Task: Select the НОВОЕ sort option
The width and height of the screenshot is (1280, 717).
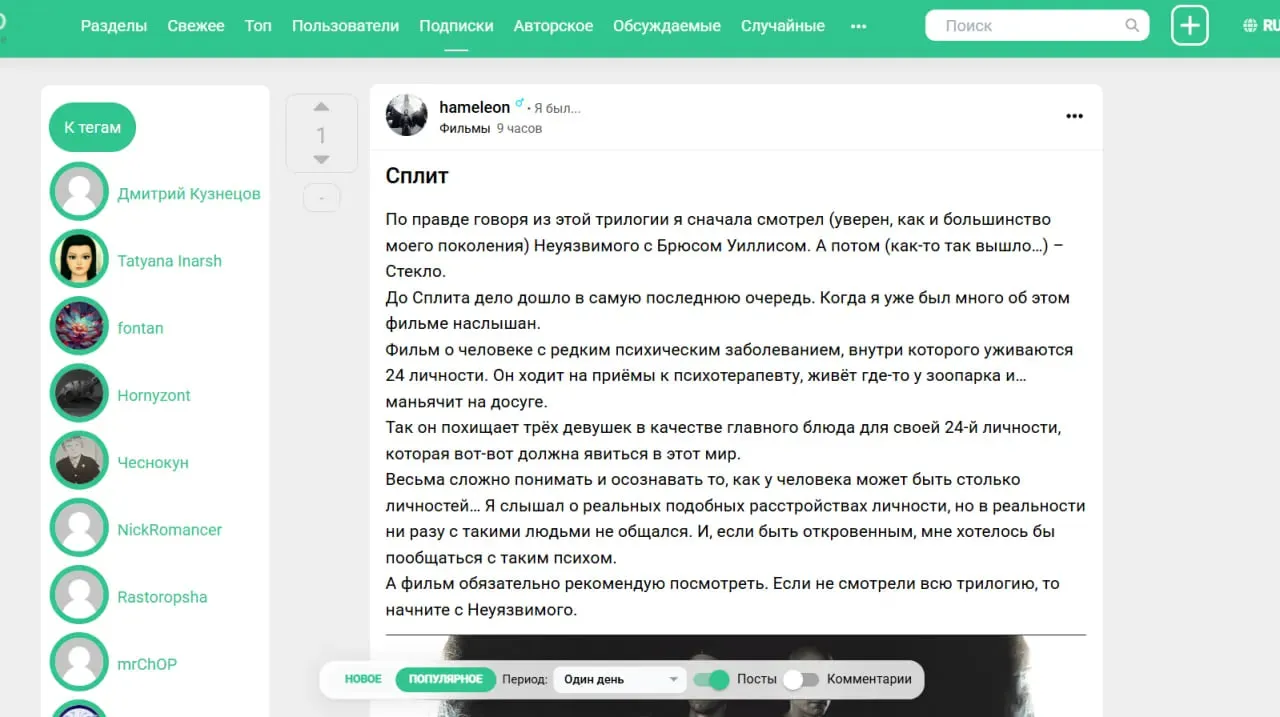Action: (x=363, y=679)
